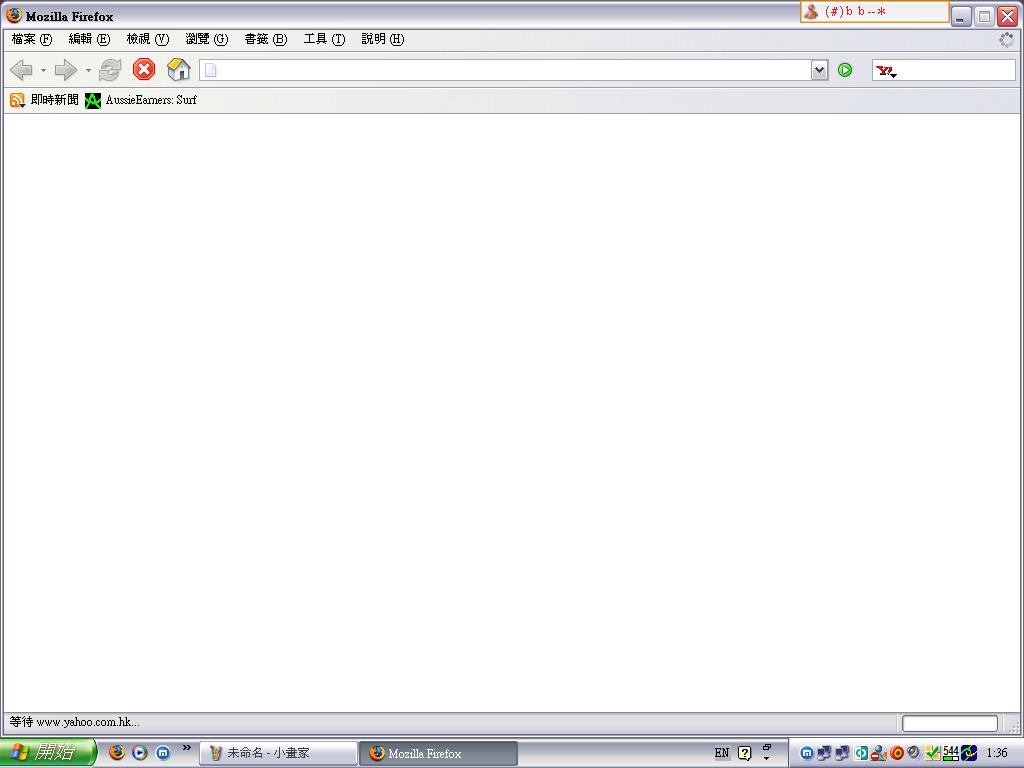Go forward using the Forward arrow
The height and width of the screenshot is (768, 1024).
point(65,70)
